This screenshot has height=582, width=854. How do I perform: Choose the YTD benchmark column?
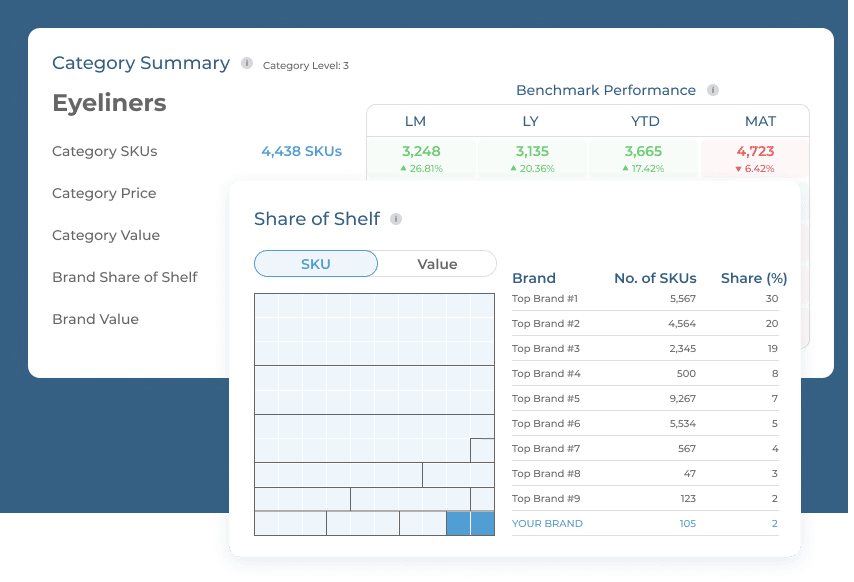pos(645,121)
